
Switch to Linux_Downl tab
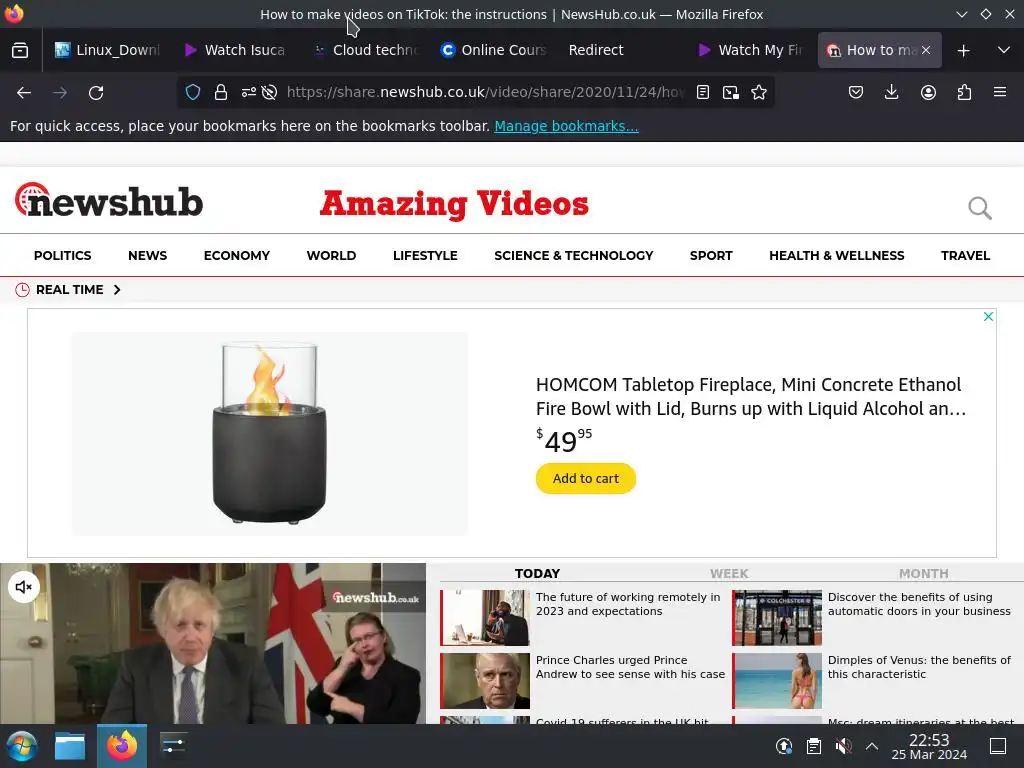[107, 50]
